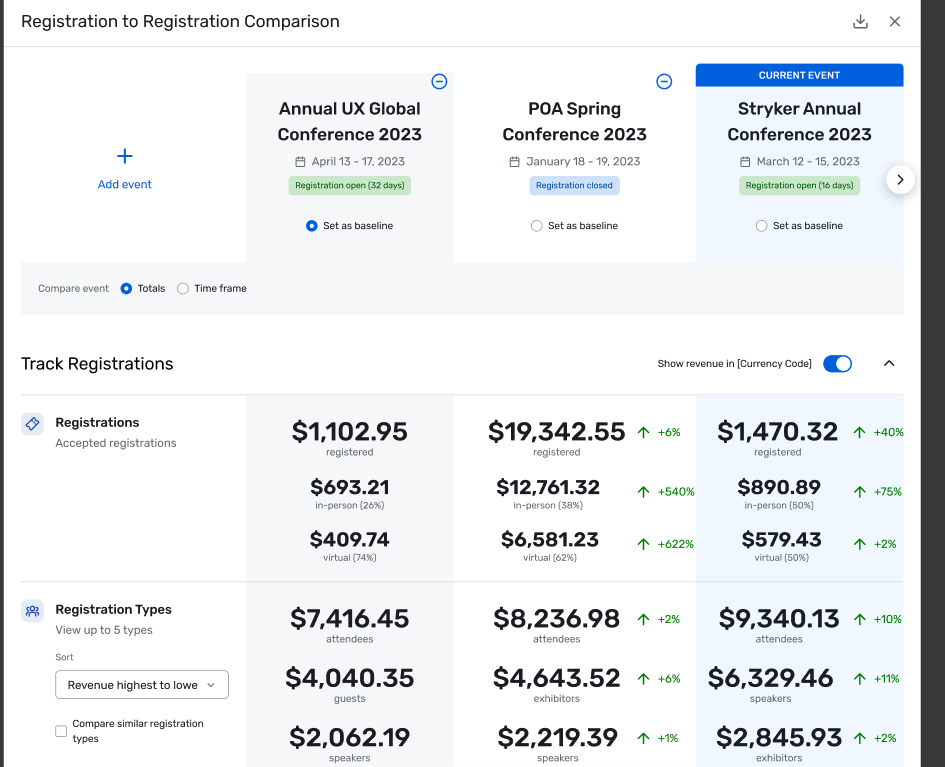The width and height of the screenshot is (945, 767).
Task: Click the $1,470.32 registered value
Action: pos(777,431)
